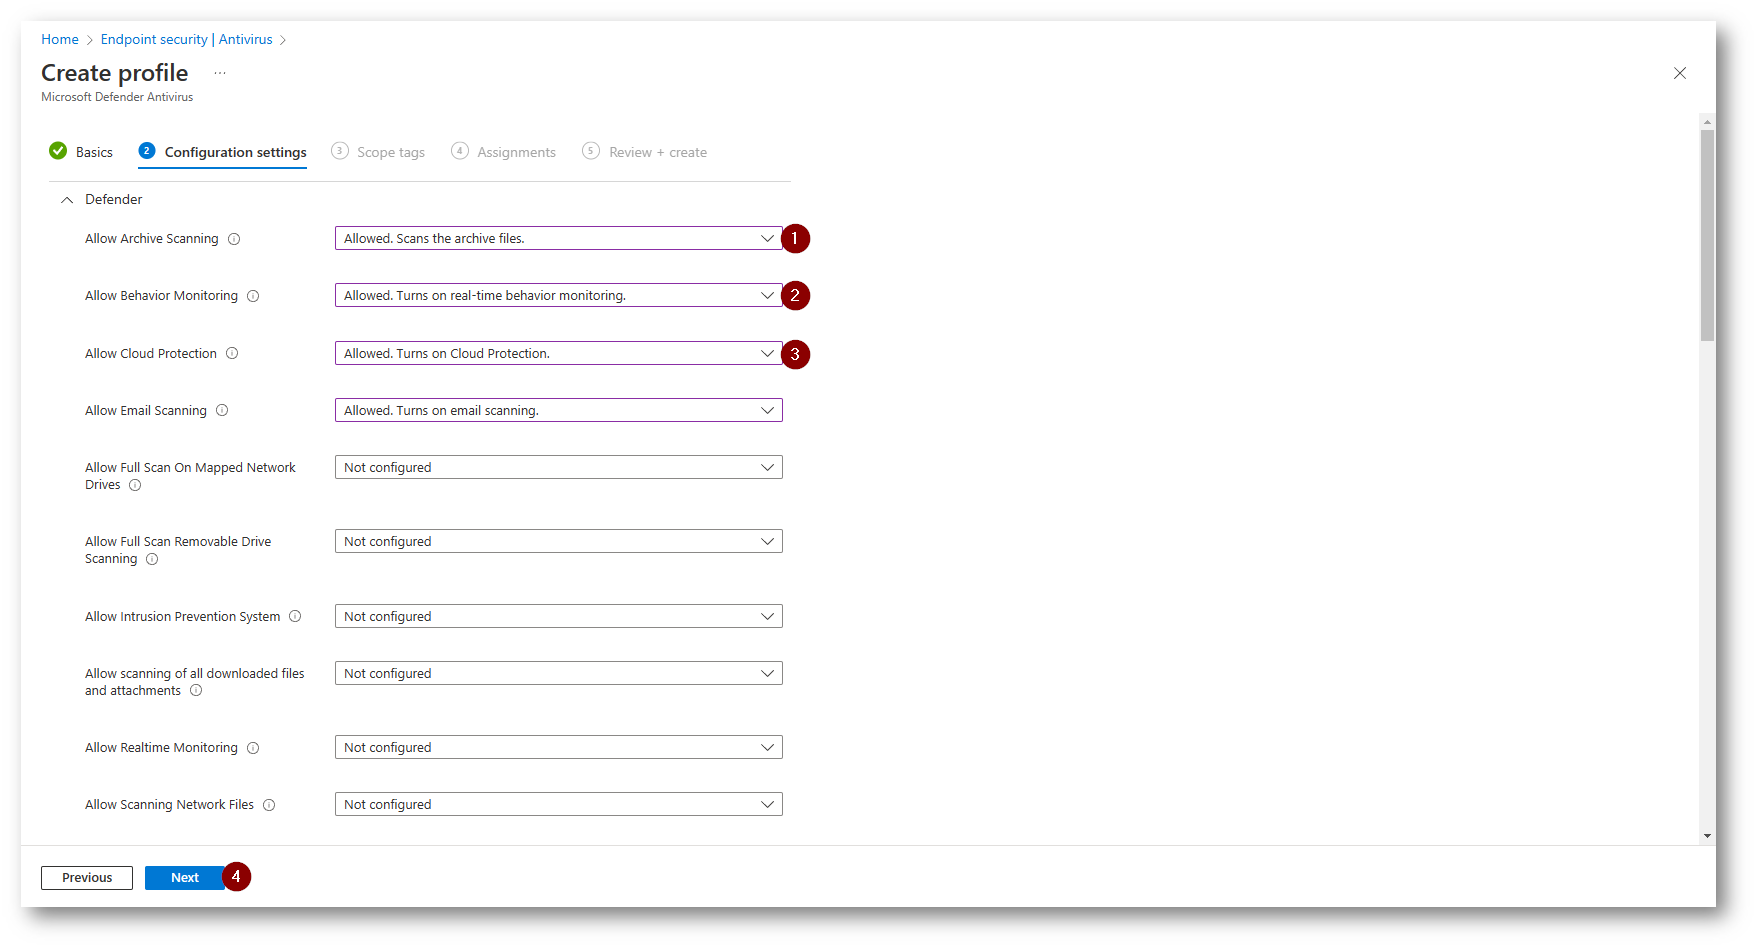Close the Create profile pane
The height and width of the screenshot is (949, 1758).
point(1680,73)
